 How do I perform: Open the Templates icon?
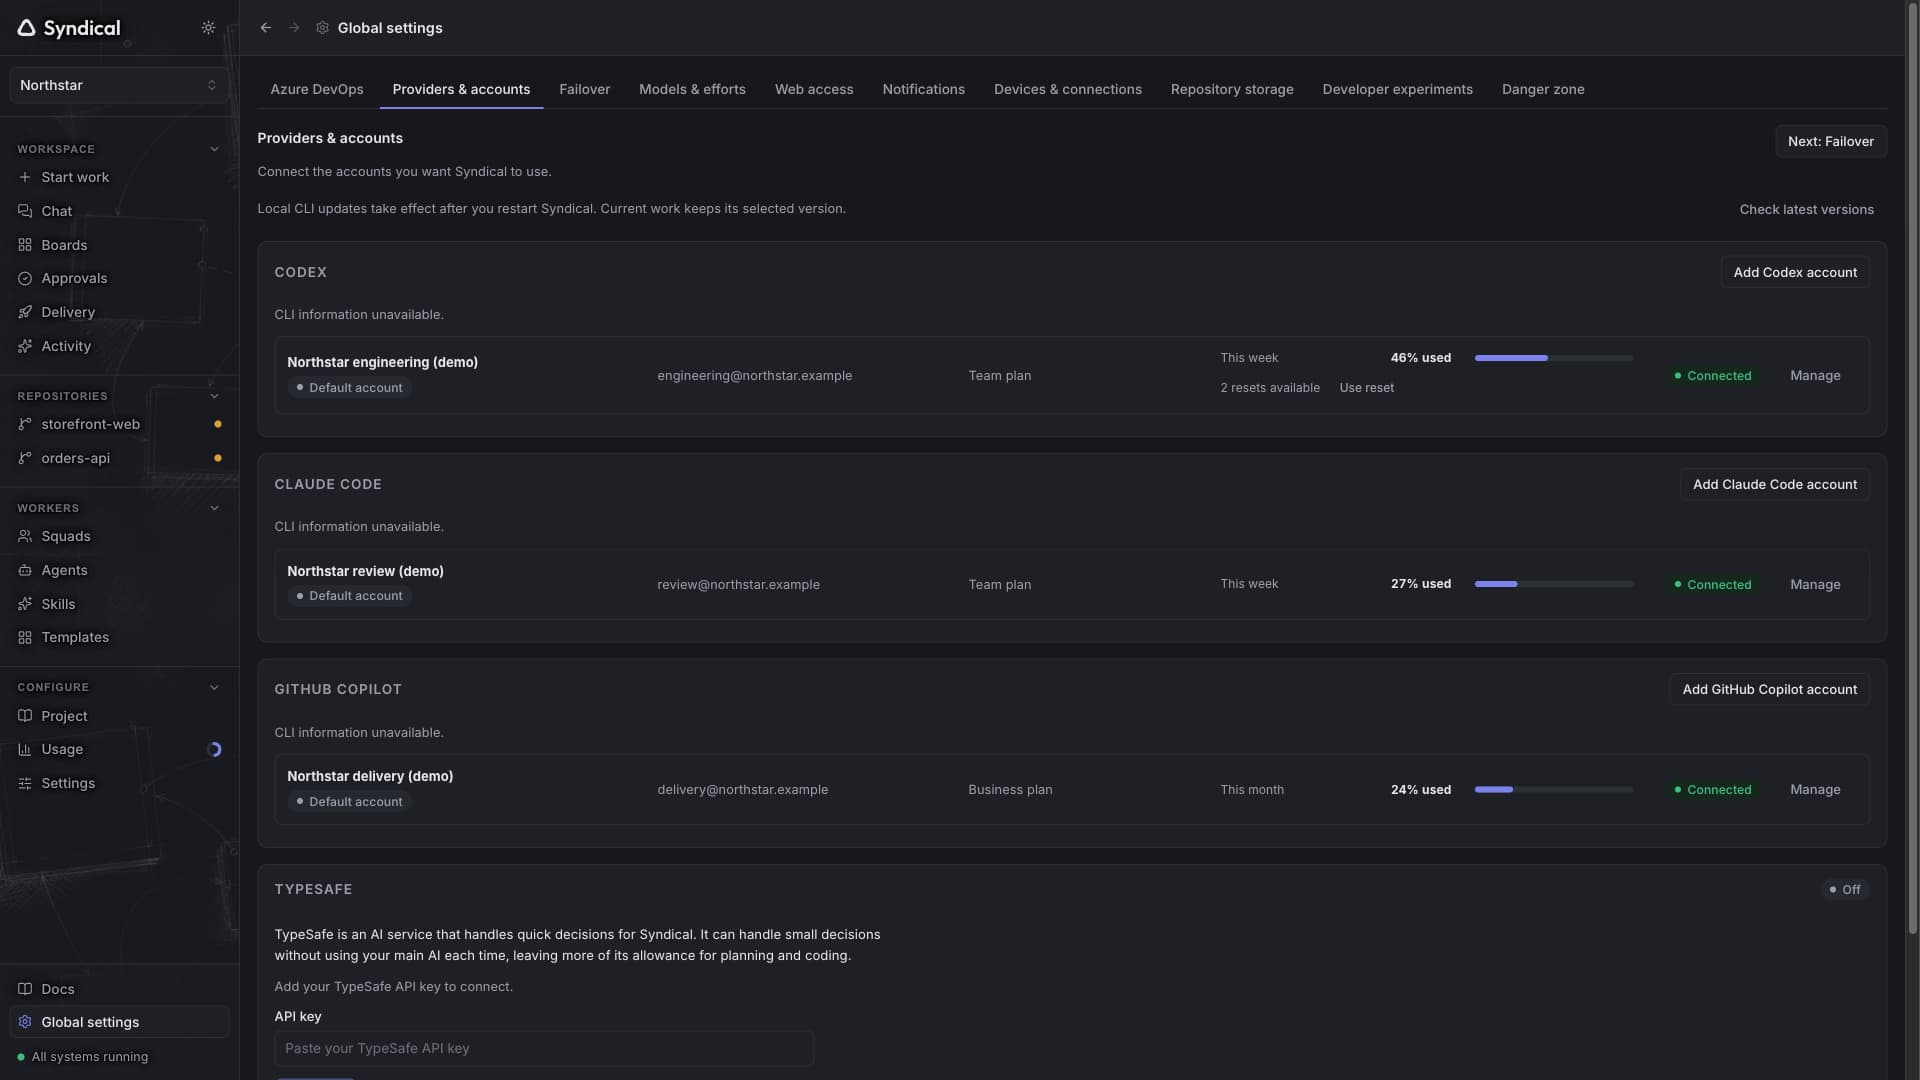point(25,637)
